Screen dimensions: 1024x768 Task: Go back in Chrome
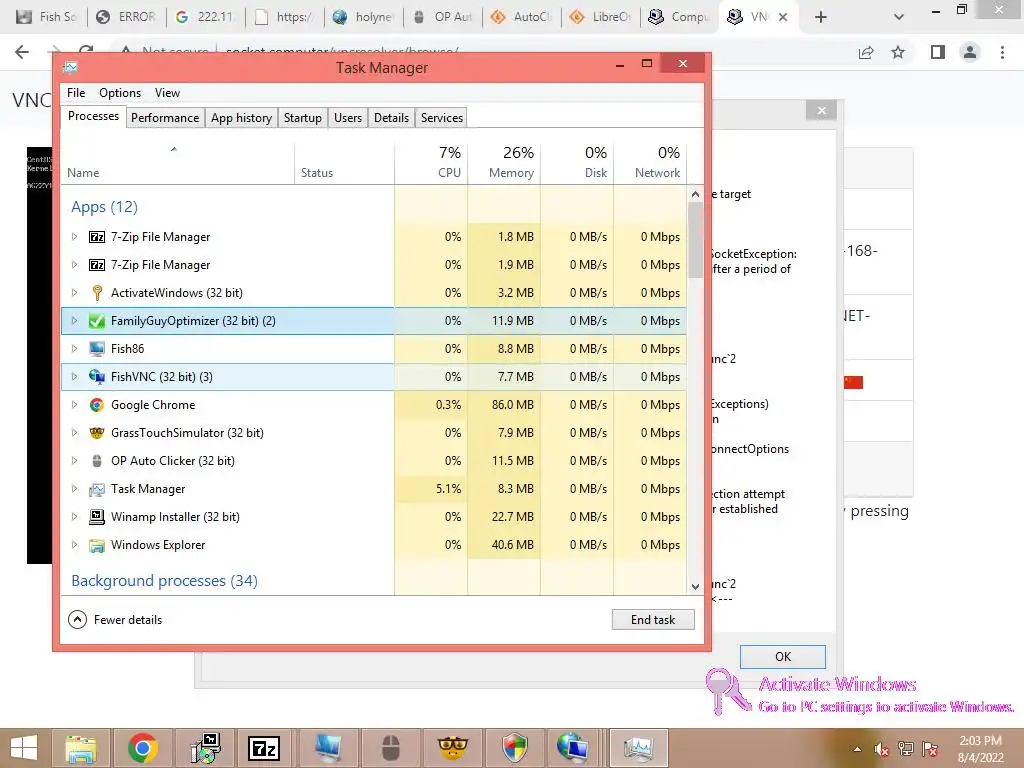coord(22,52)
